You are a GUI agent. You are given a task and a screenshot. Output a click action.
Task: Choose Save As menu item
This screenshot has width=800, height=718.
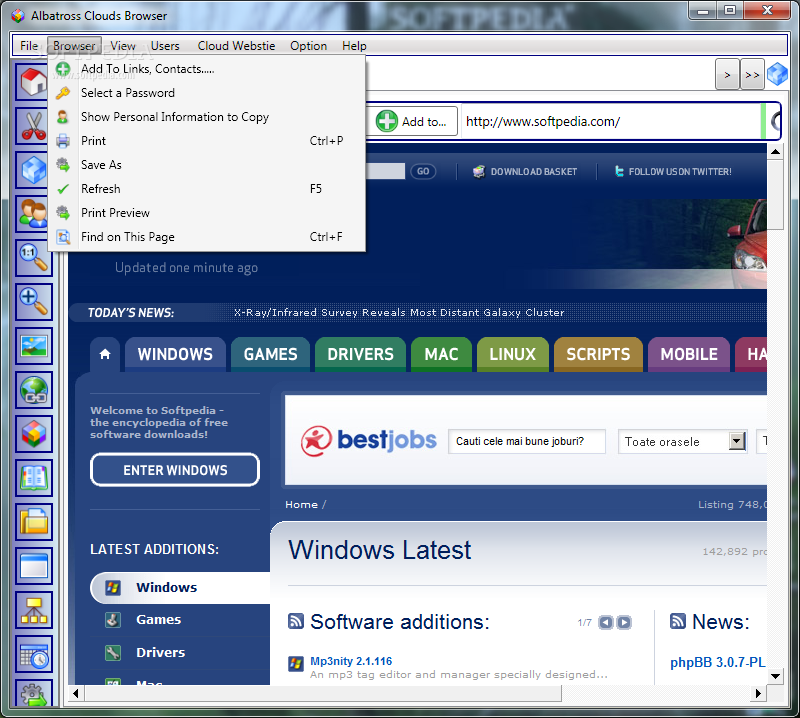(x=207, y=165)
